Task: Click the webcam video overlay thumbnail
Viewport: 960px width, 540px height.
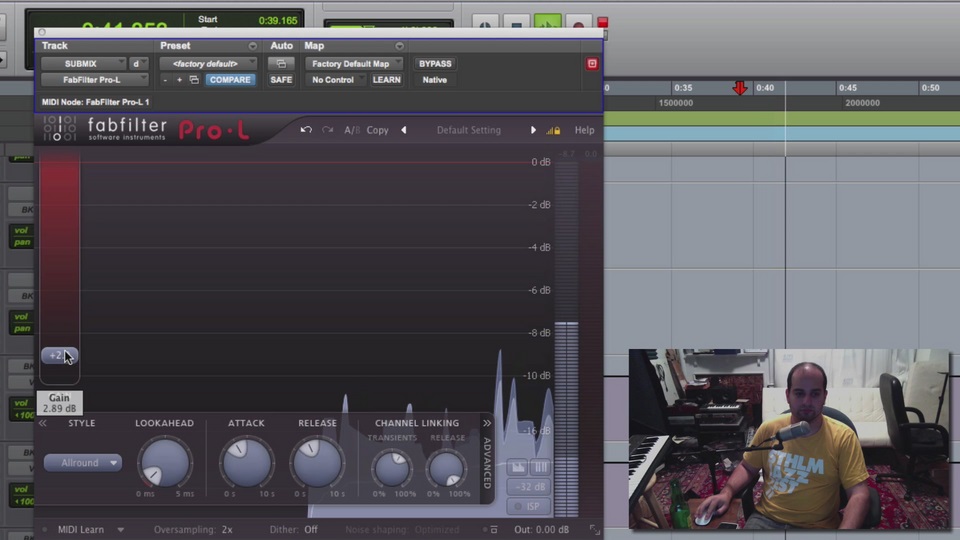Action: point(789,439)
